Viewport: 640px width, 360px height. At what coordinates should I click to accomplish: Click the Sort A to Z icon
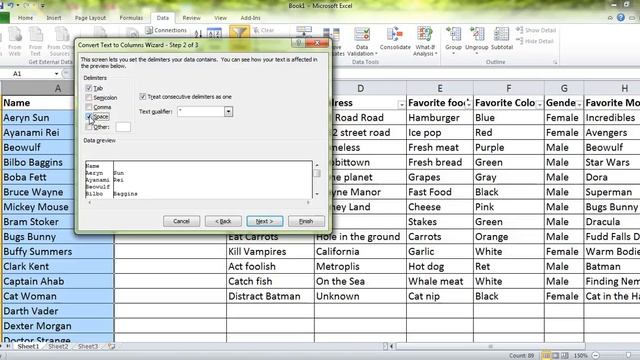[x=198, y=33]
